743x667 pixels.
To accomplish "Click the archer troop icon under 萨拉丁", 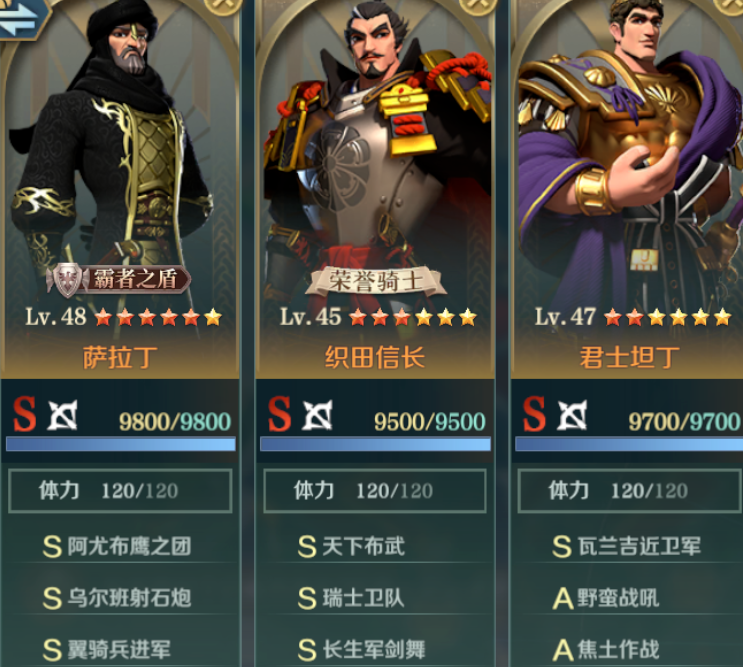I will (x=63, y=415).
